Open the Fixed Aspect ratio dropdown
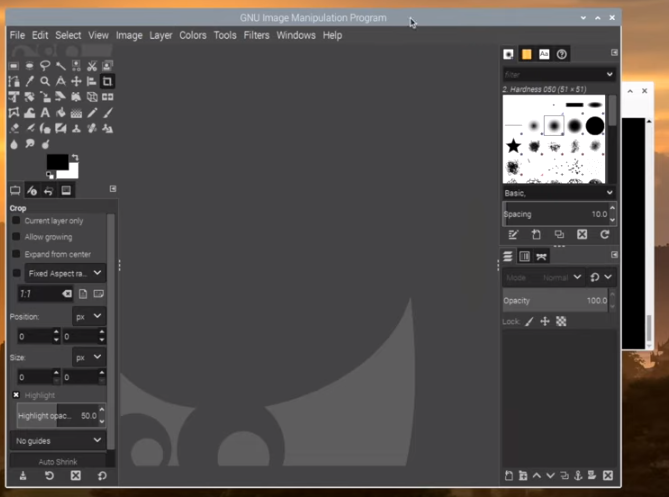Image resolution: width=669 pixels, height=497 pixels. tap(65, 273)
